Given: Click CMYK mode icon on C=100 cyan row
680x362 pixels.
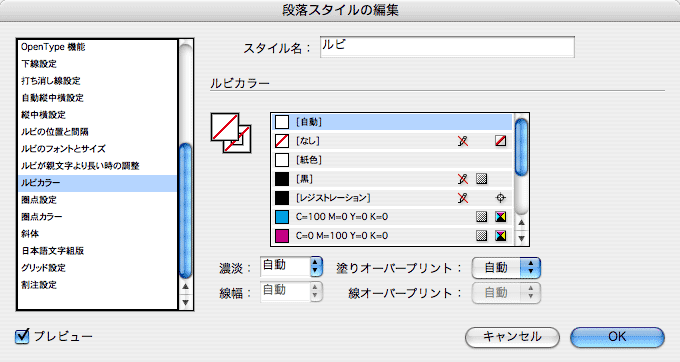Looking at the screenshot, I should pos(500,217).
